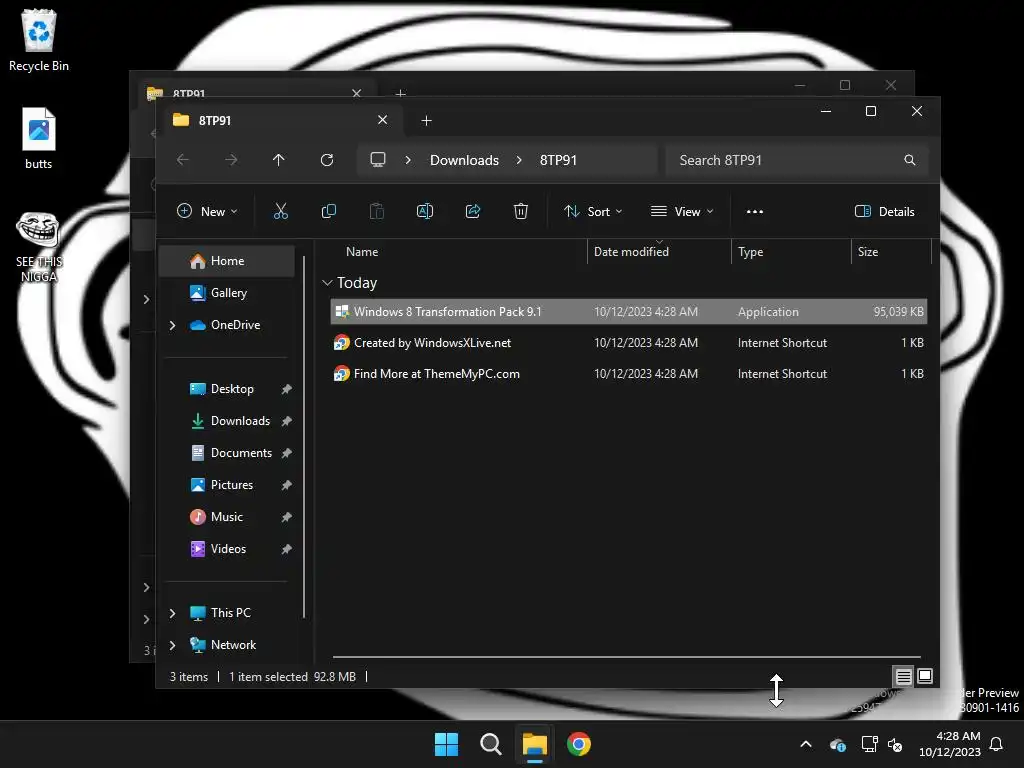Expand the OneDrive tree node
1024x768 pixels.
tap(172, 325)
